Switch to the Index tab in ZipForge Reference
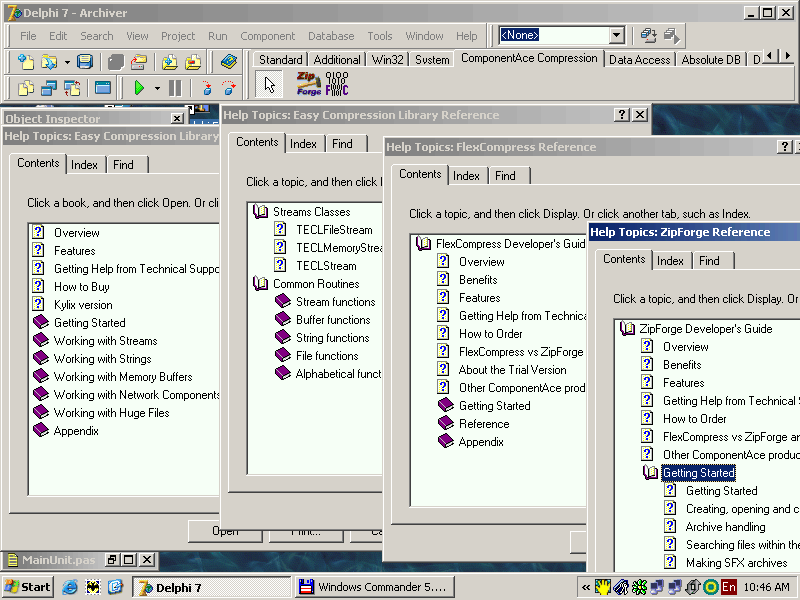800x600 pixels. tap(671, 260)
